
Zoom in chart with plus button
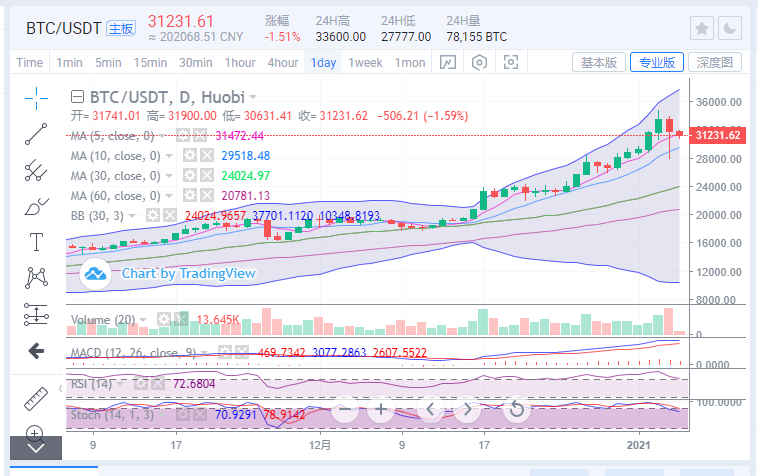tap(380, 409)
